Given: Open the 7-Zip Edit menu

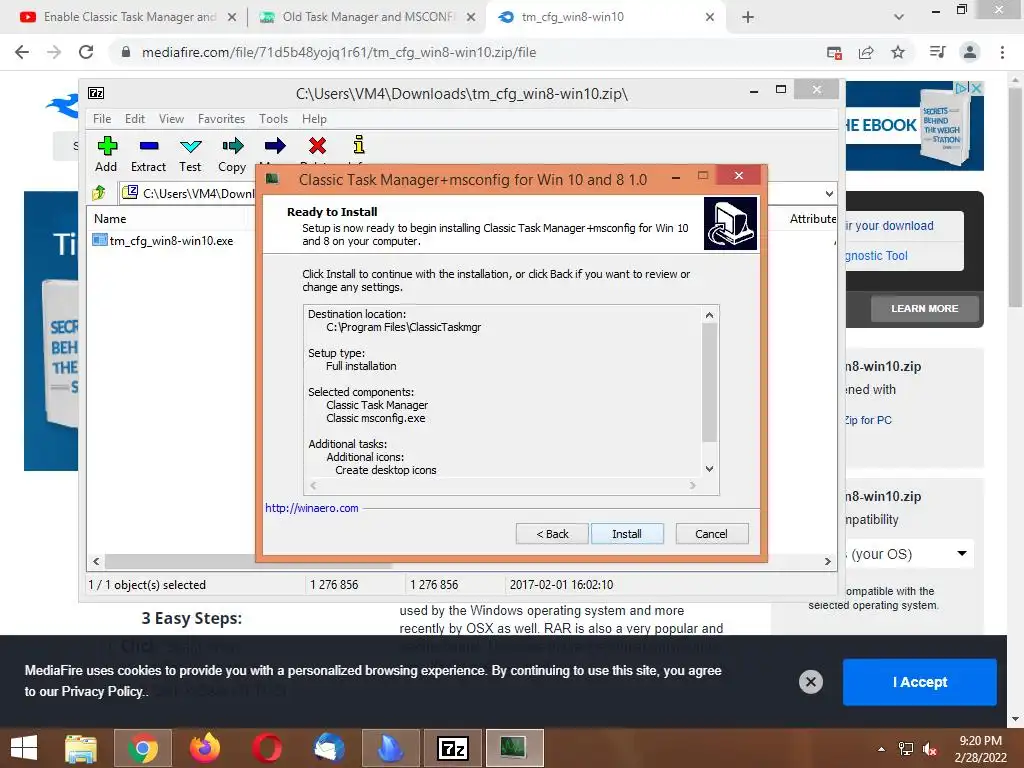Looking at the screenshot, I should point(135,119).
